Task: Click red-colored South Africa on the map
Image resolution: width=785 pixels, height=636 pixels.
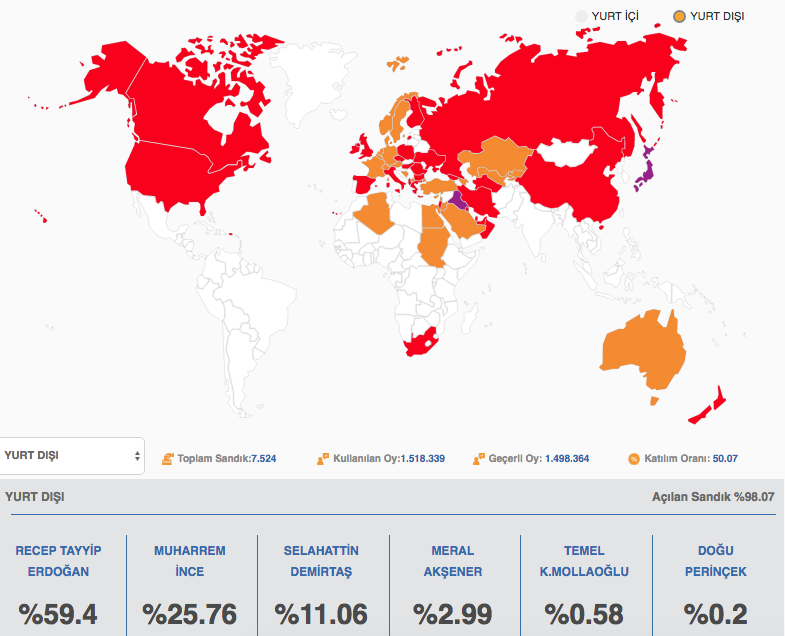Action: 420,343
